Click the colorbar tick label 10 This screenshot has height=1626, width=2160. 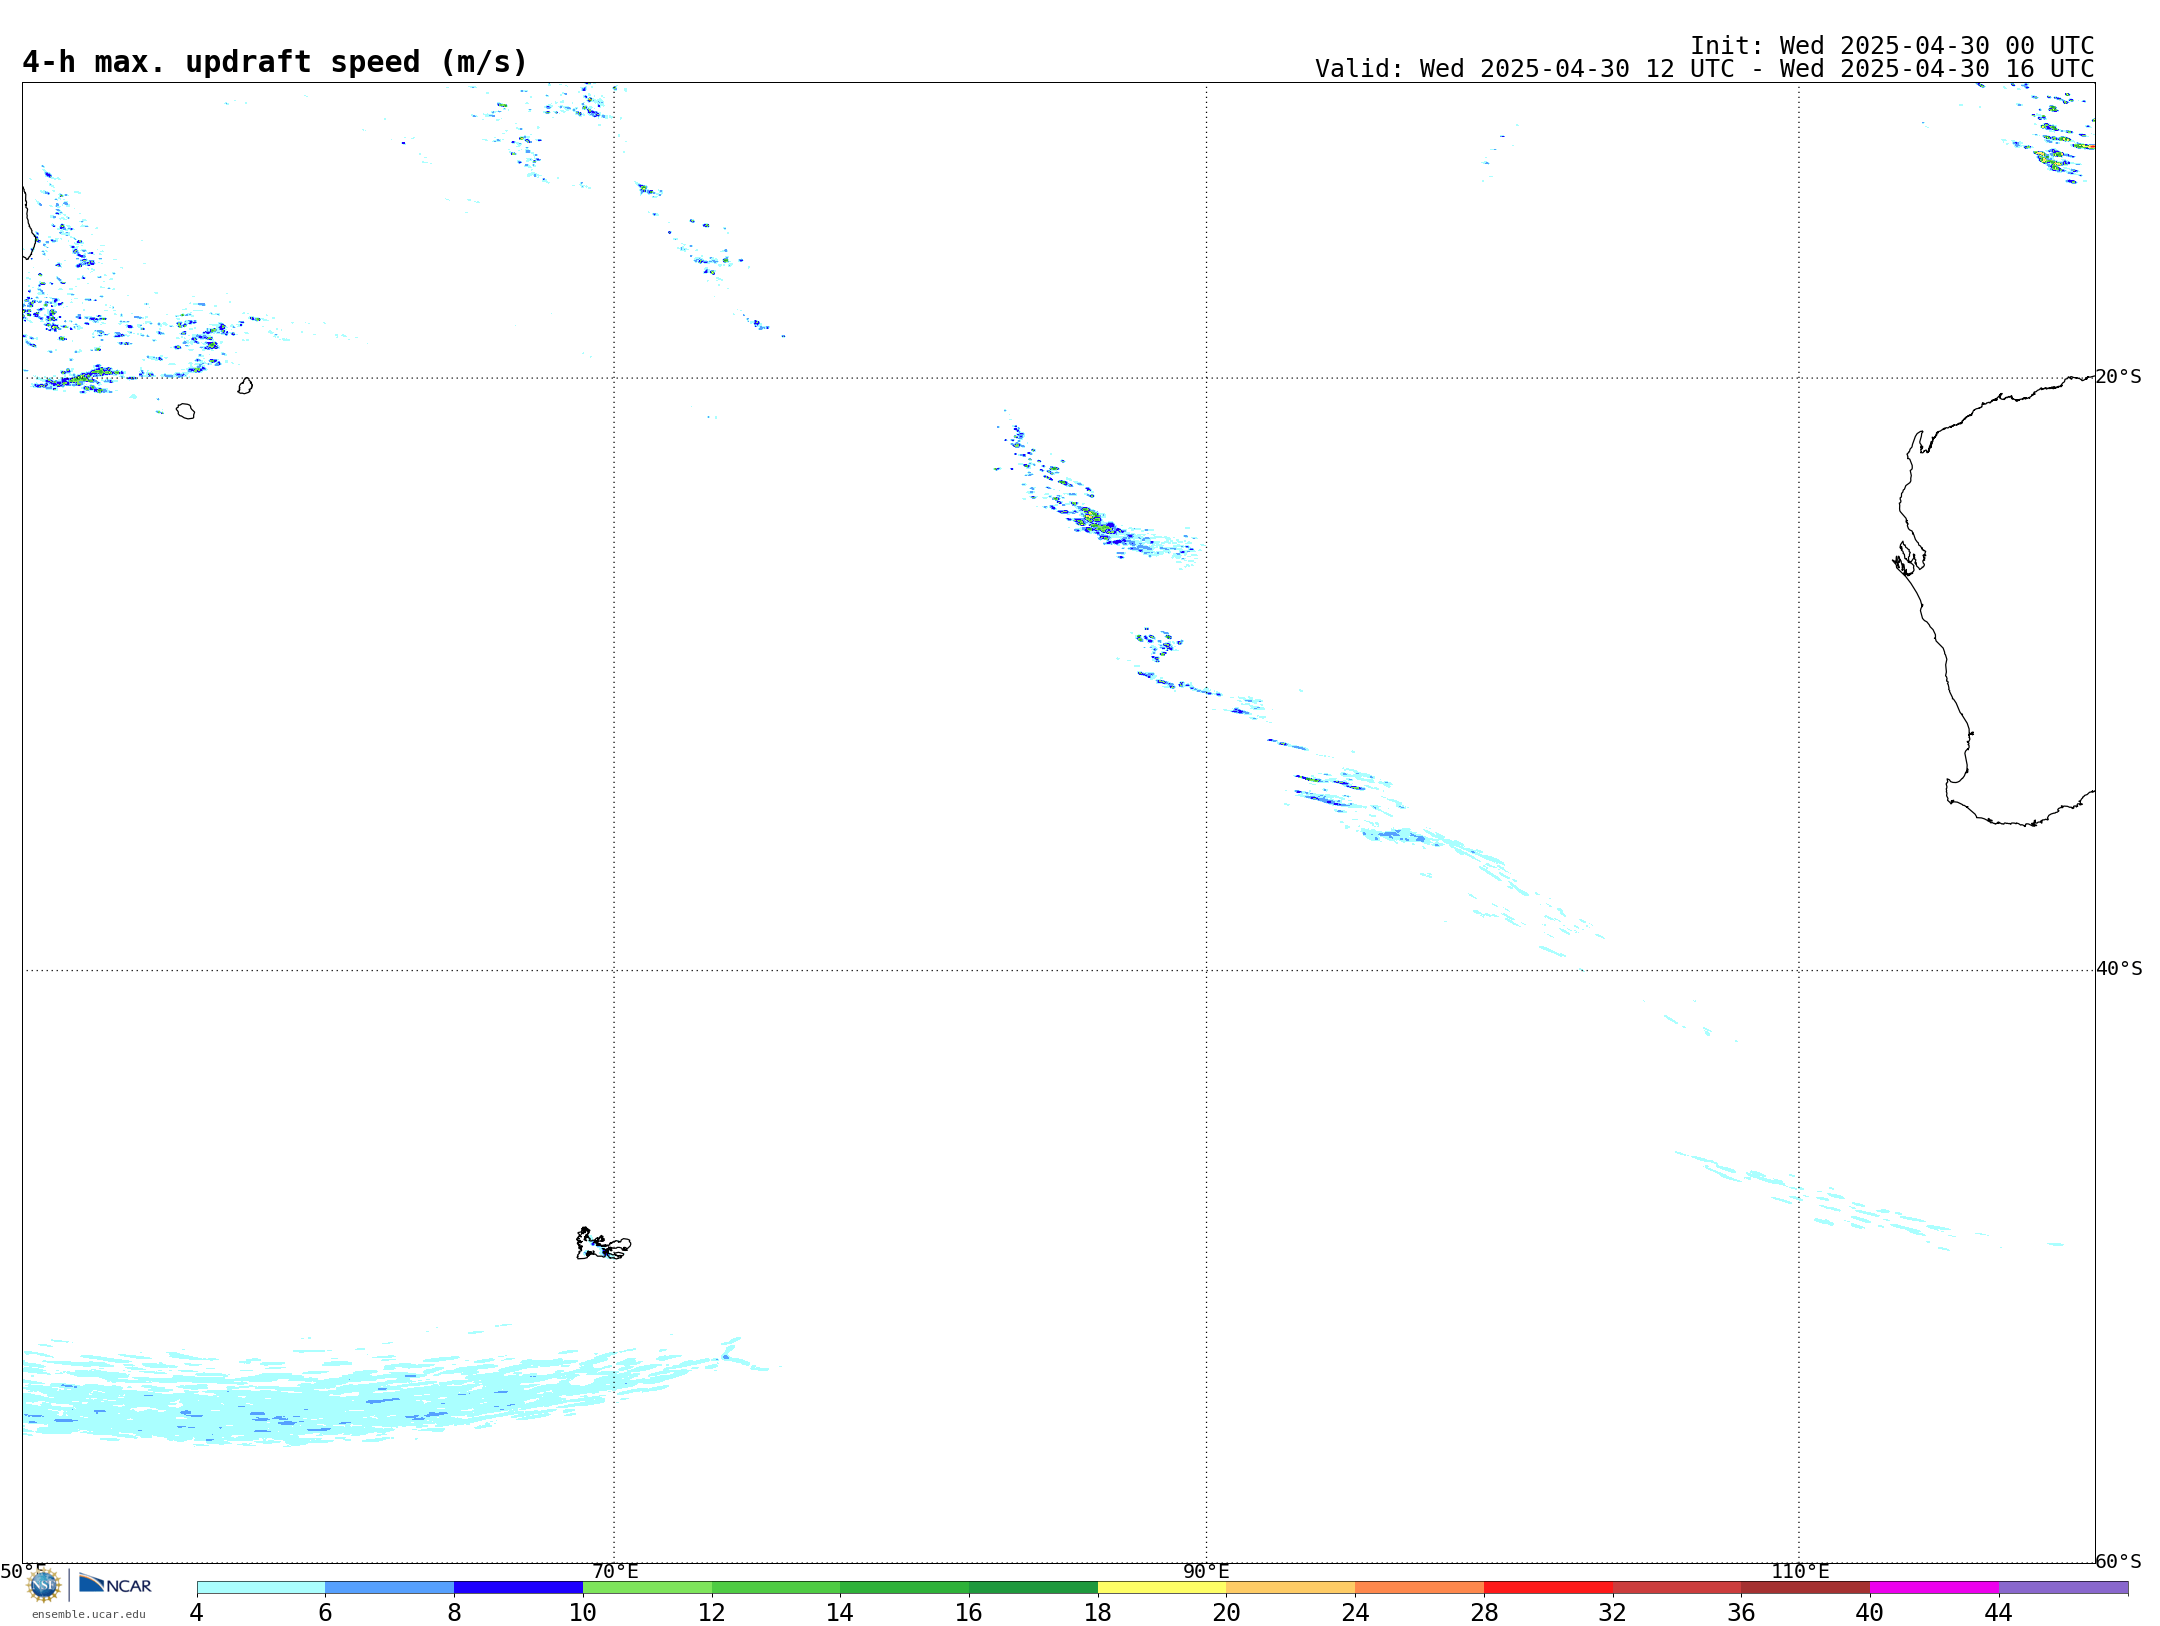tap(583, 1613)
